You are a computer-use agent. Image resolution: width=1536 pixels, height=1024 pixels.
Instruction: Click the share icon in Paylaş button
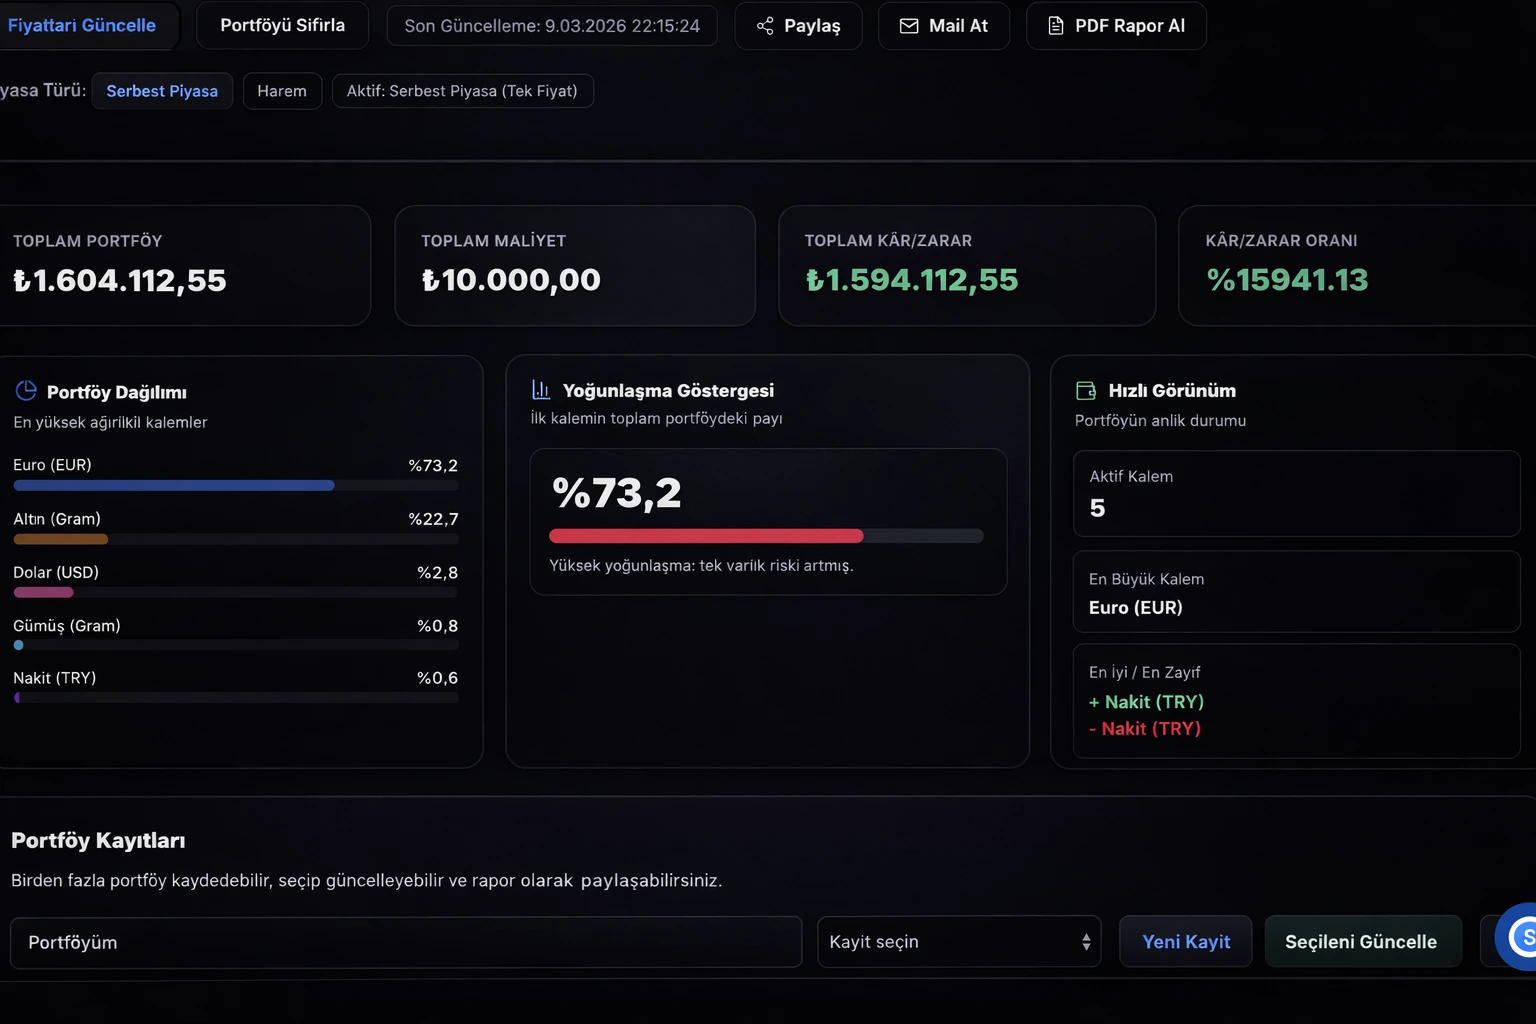[x=765, y=26]
